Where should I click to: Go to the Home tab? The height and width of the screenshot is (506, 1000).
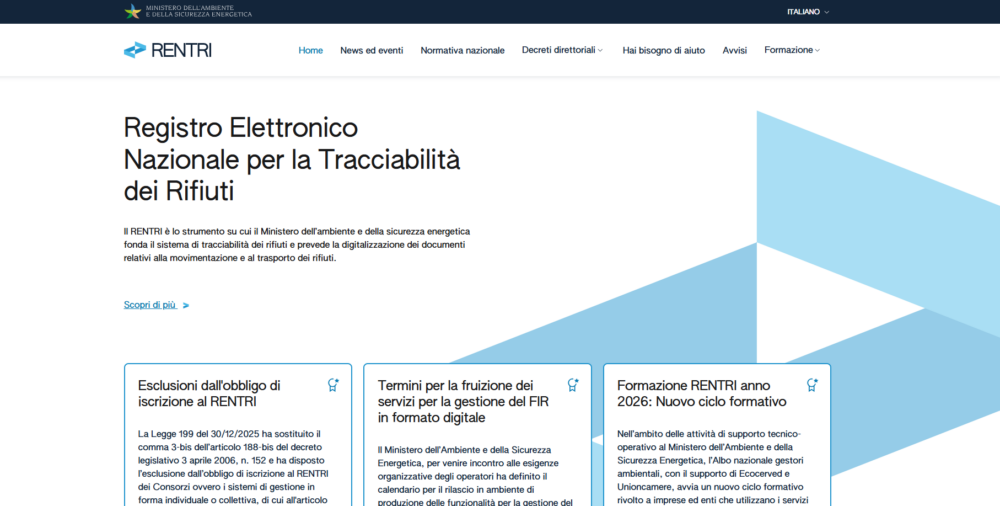311,50
